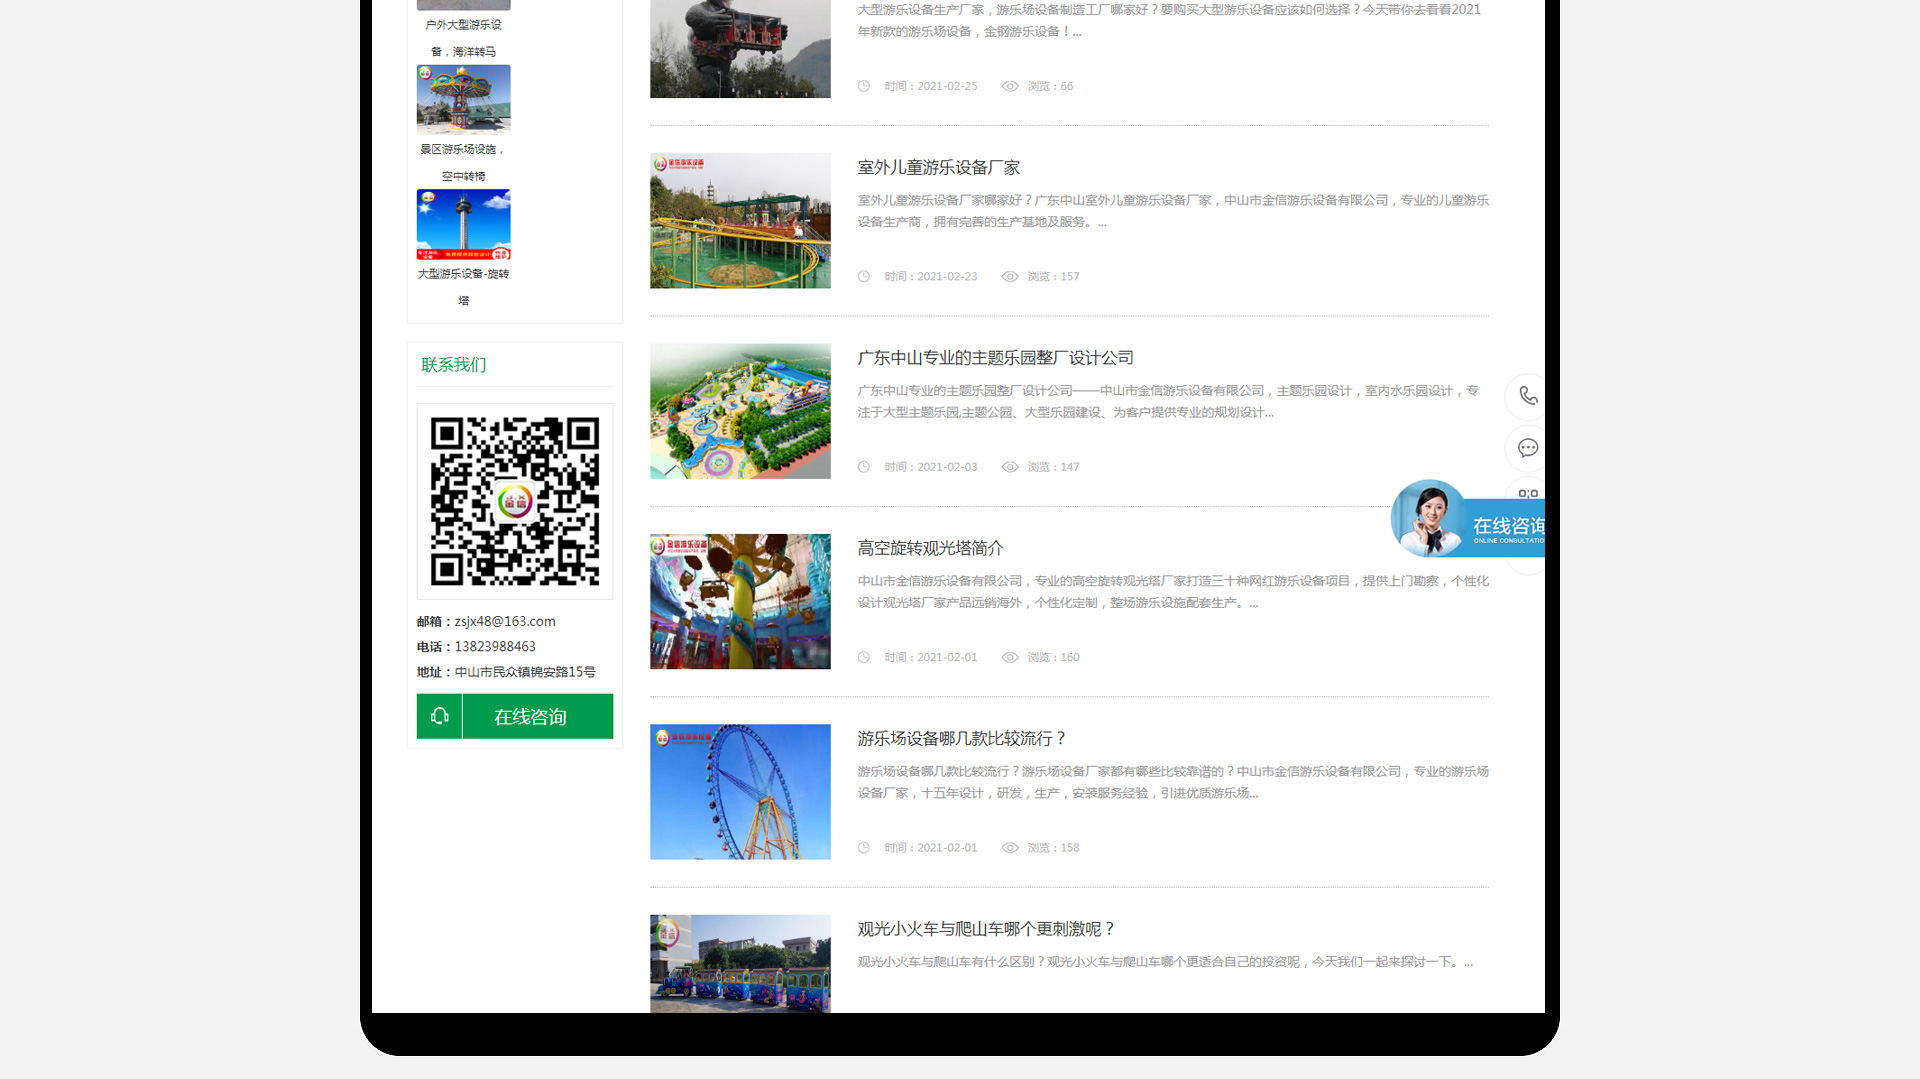The width and height of the screenshot is (1920, 1079).
Task: Open product link 大型游乐设备-旋转塔
Action: pos(463,287)
